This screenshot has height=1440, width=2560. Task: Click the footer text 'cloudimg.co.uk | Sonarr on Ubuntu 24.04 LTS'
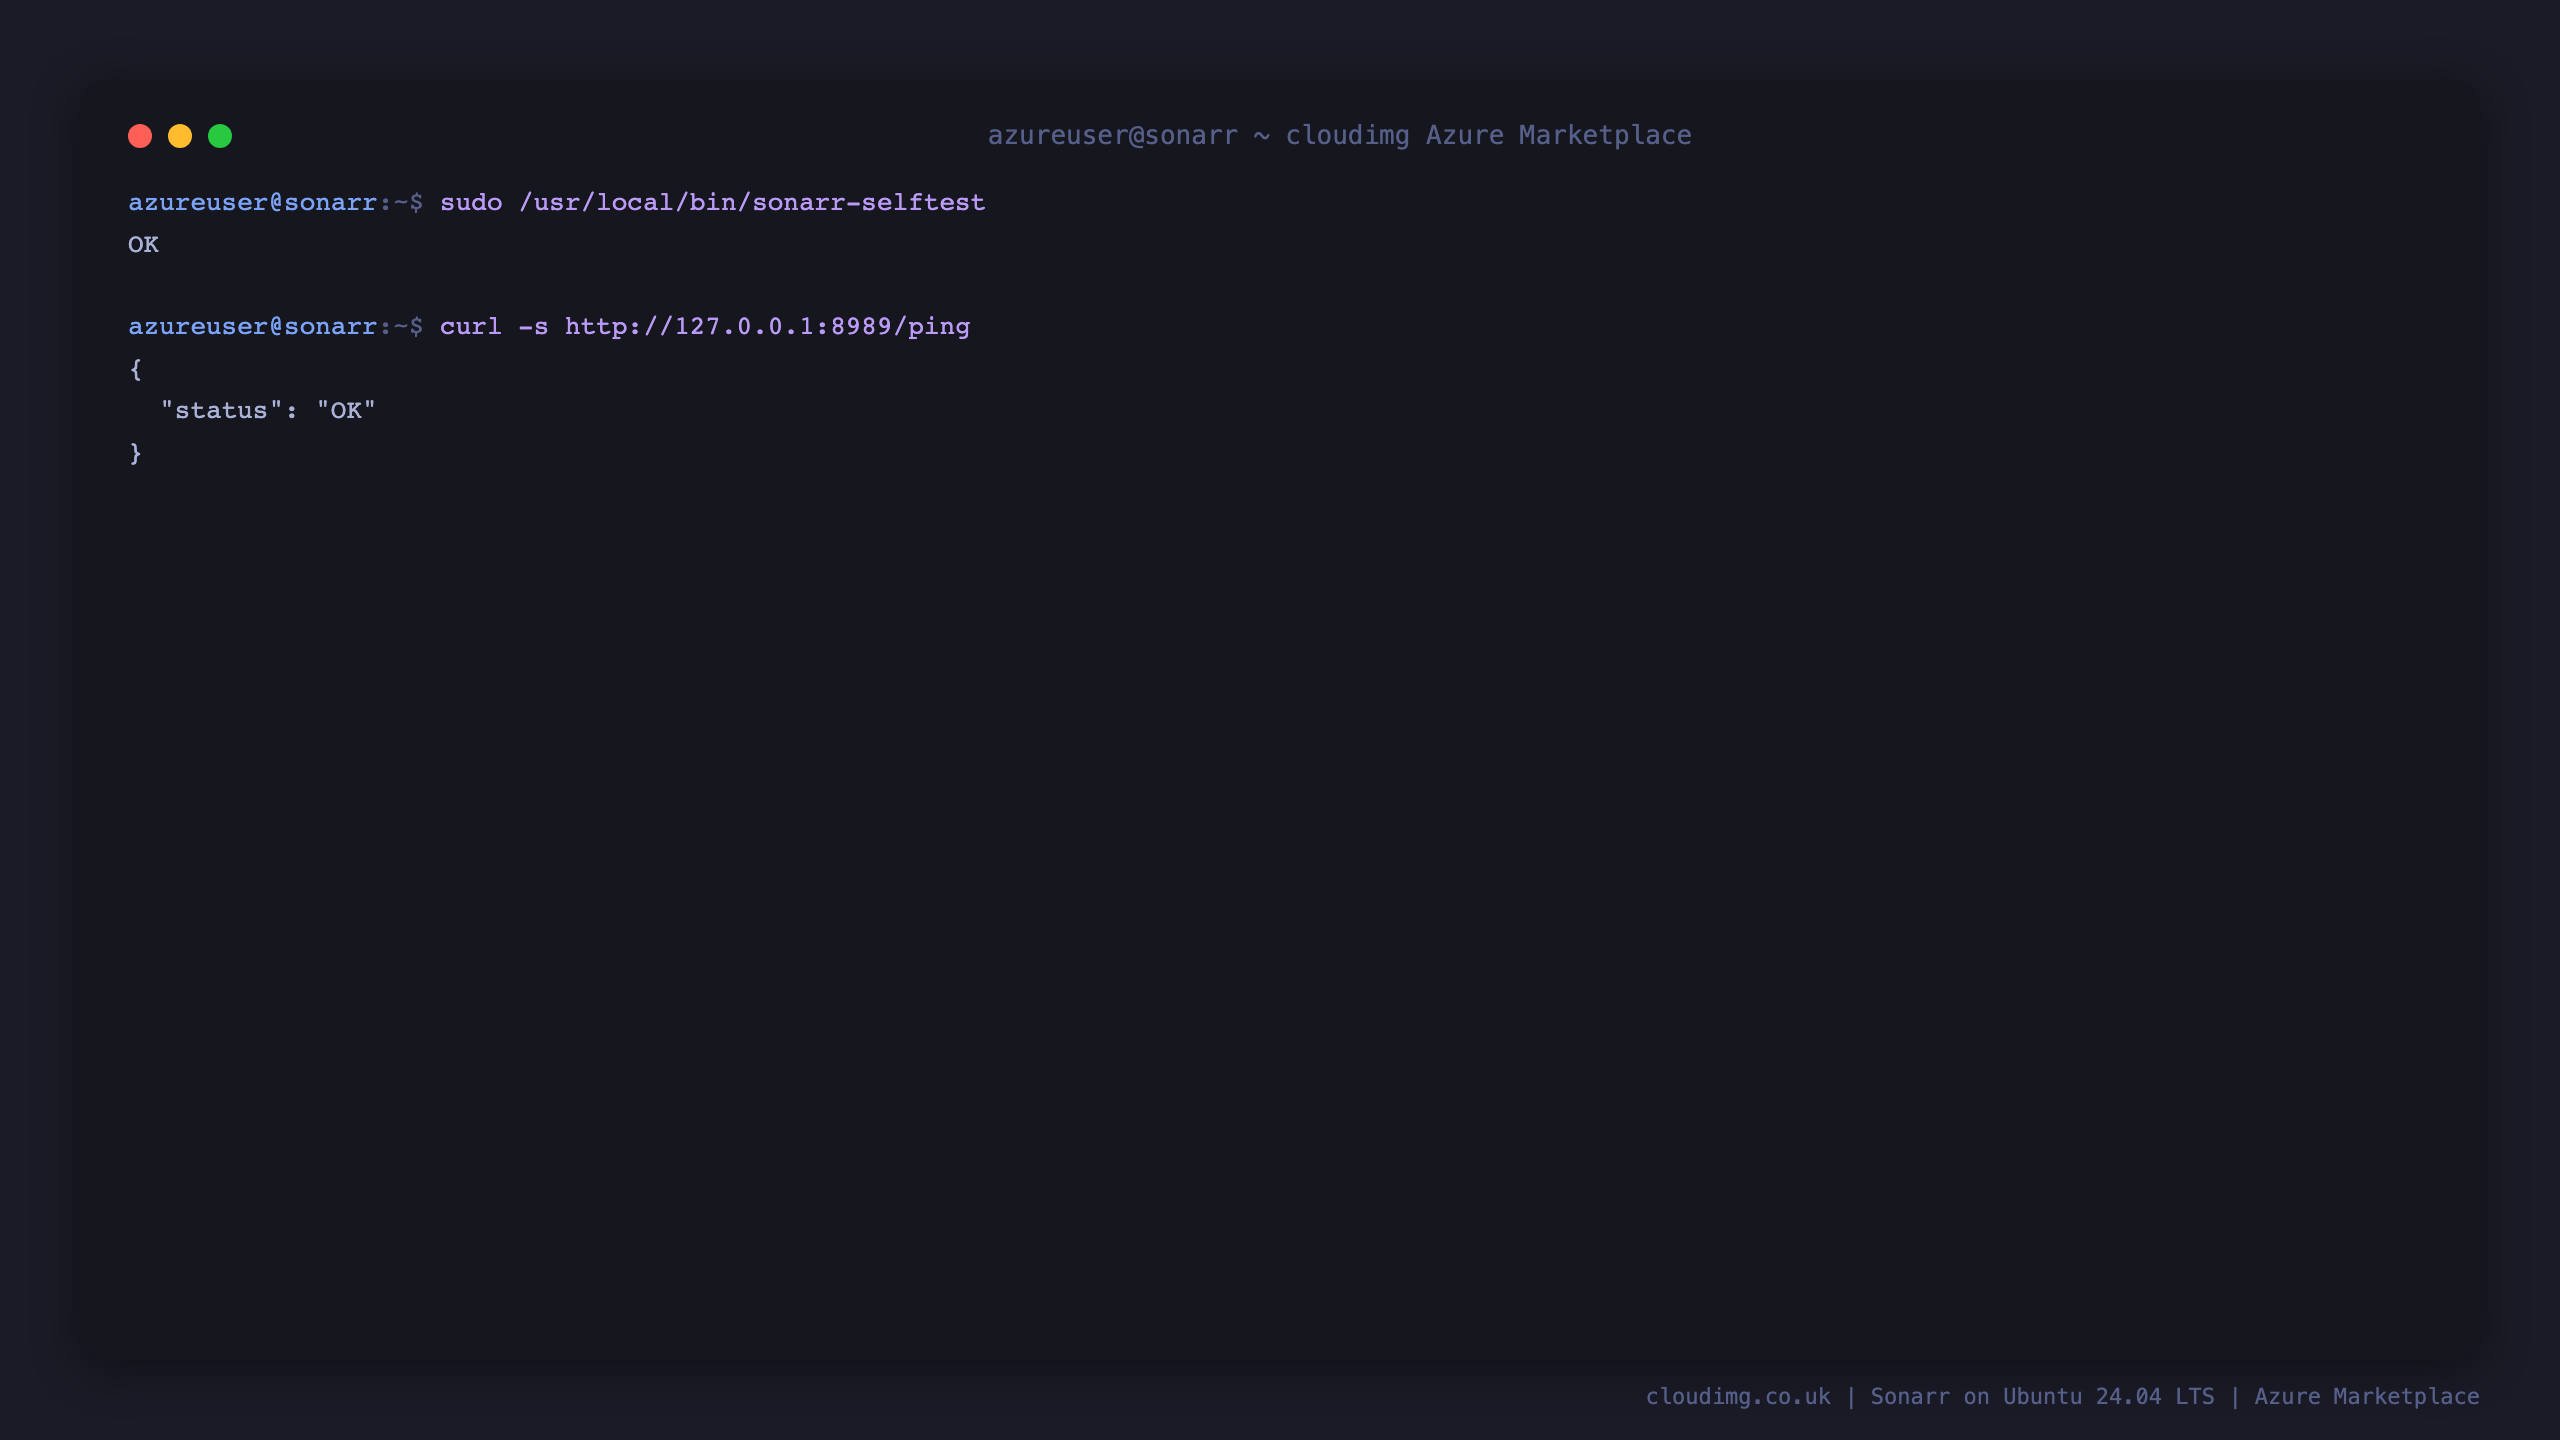pos(1930,1396)
